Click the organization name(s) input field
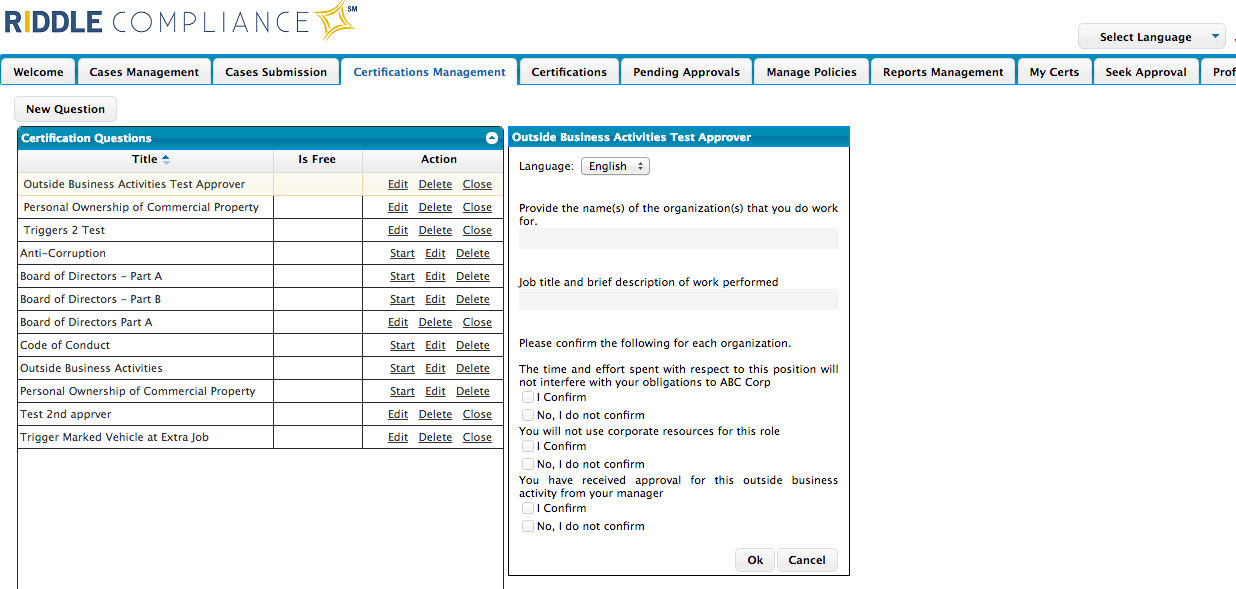Image resolution: width=1236 pixels, height=589 pixels. coord(679,238)
